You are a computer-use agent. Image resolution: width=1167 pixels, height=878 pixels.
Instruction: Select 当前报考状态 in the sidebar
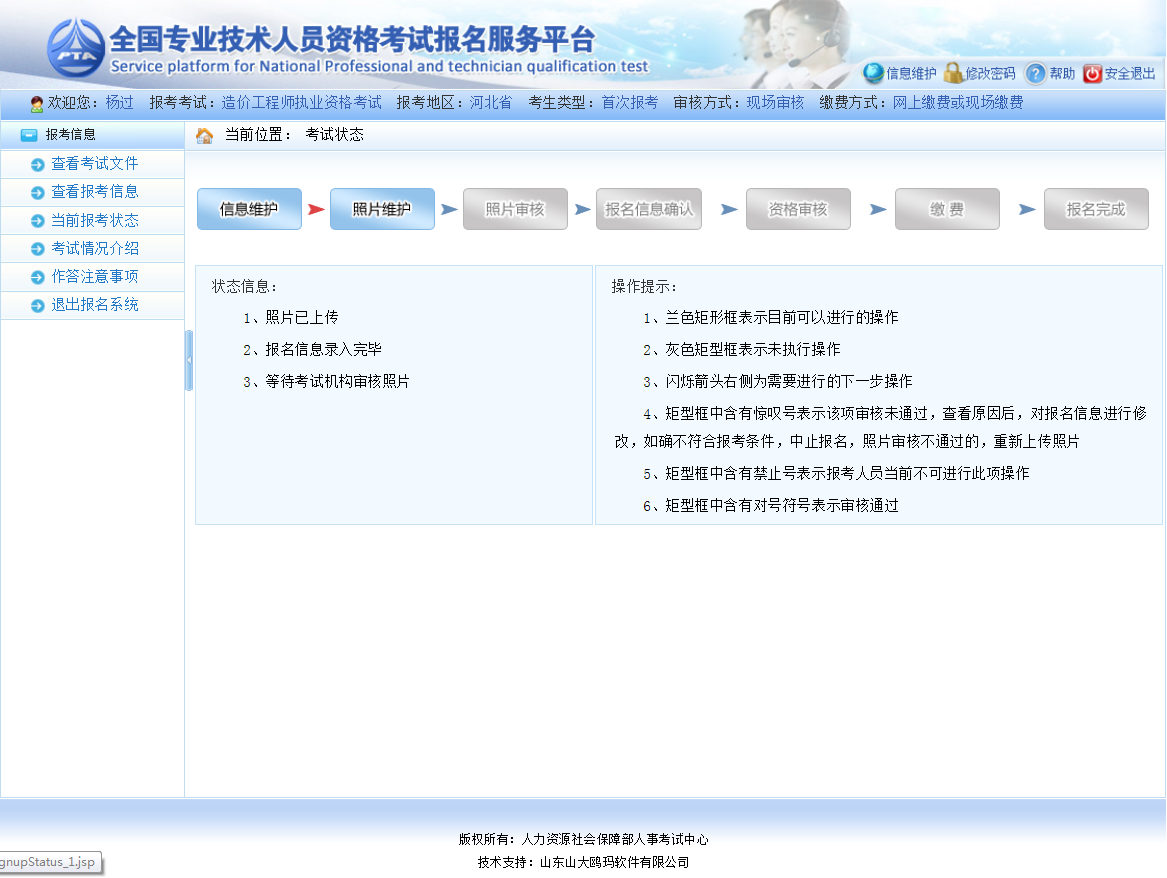pos(95,221)
